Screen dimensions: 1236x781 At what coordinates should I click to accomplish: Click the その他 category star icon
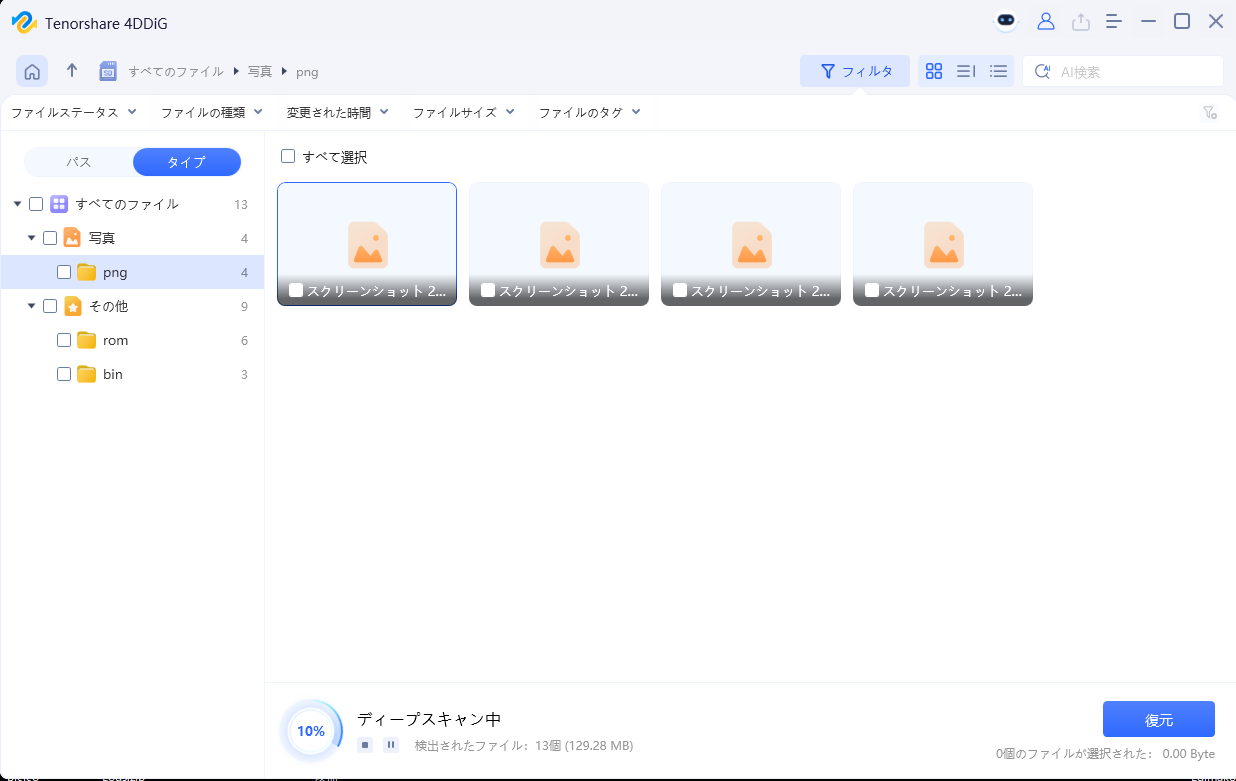(x=72, y=306)
